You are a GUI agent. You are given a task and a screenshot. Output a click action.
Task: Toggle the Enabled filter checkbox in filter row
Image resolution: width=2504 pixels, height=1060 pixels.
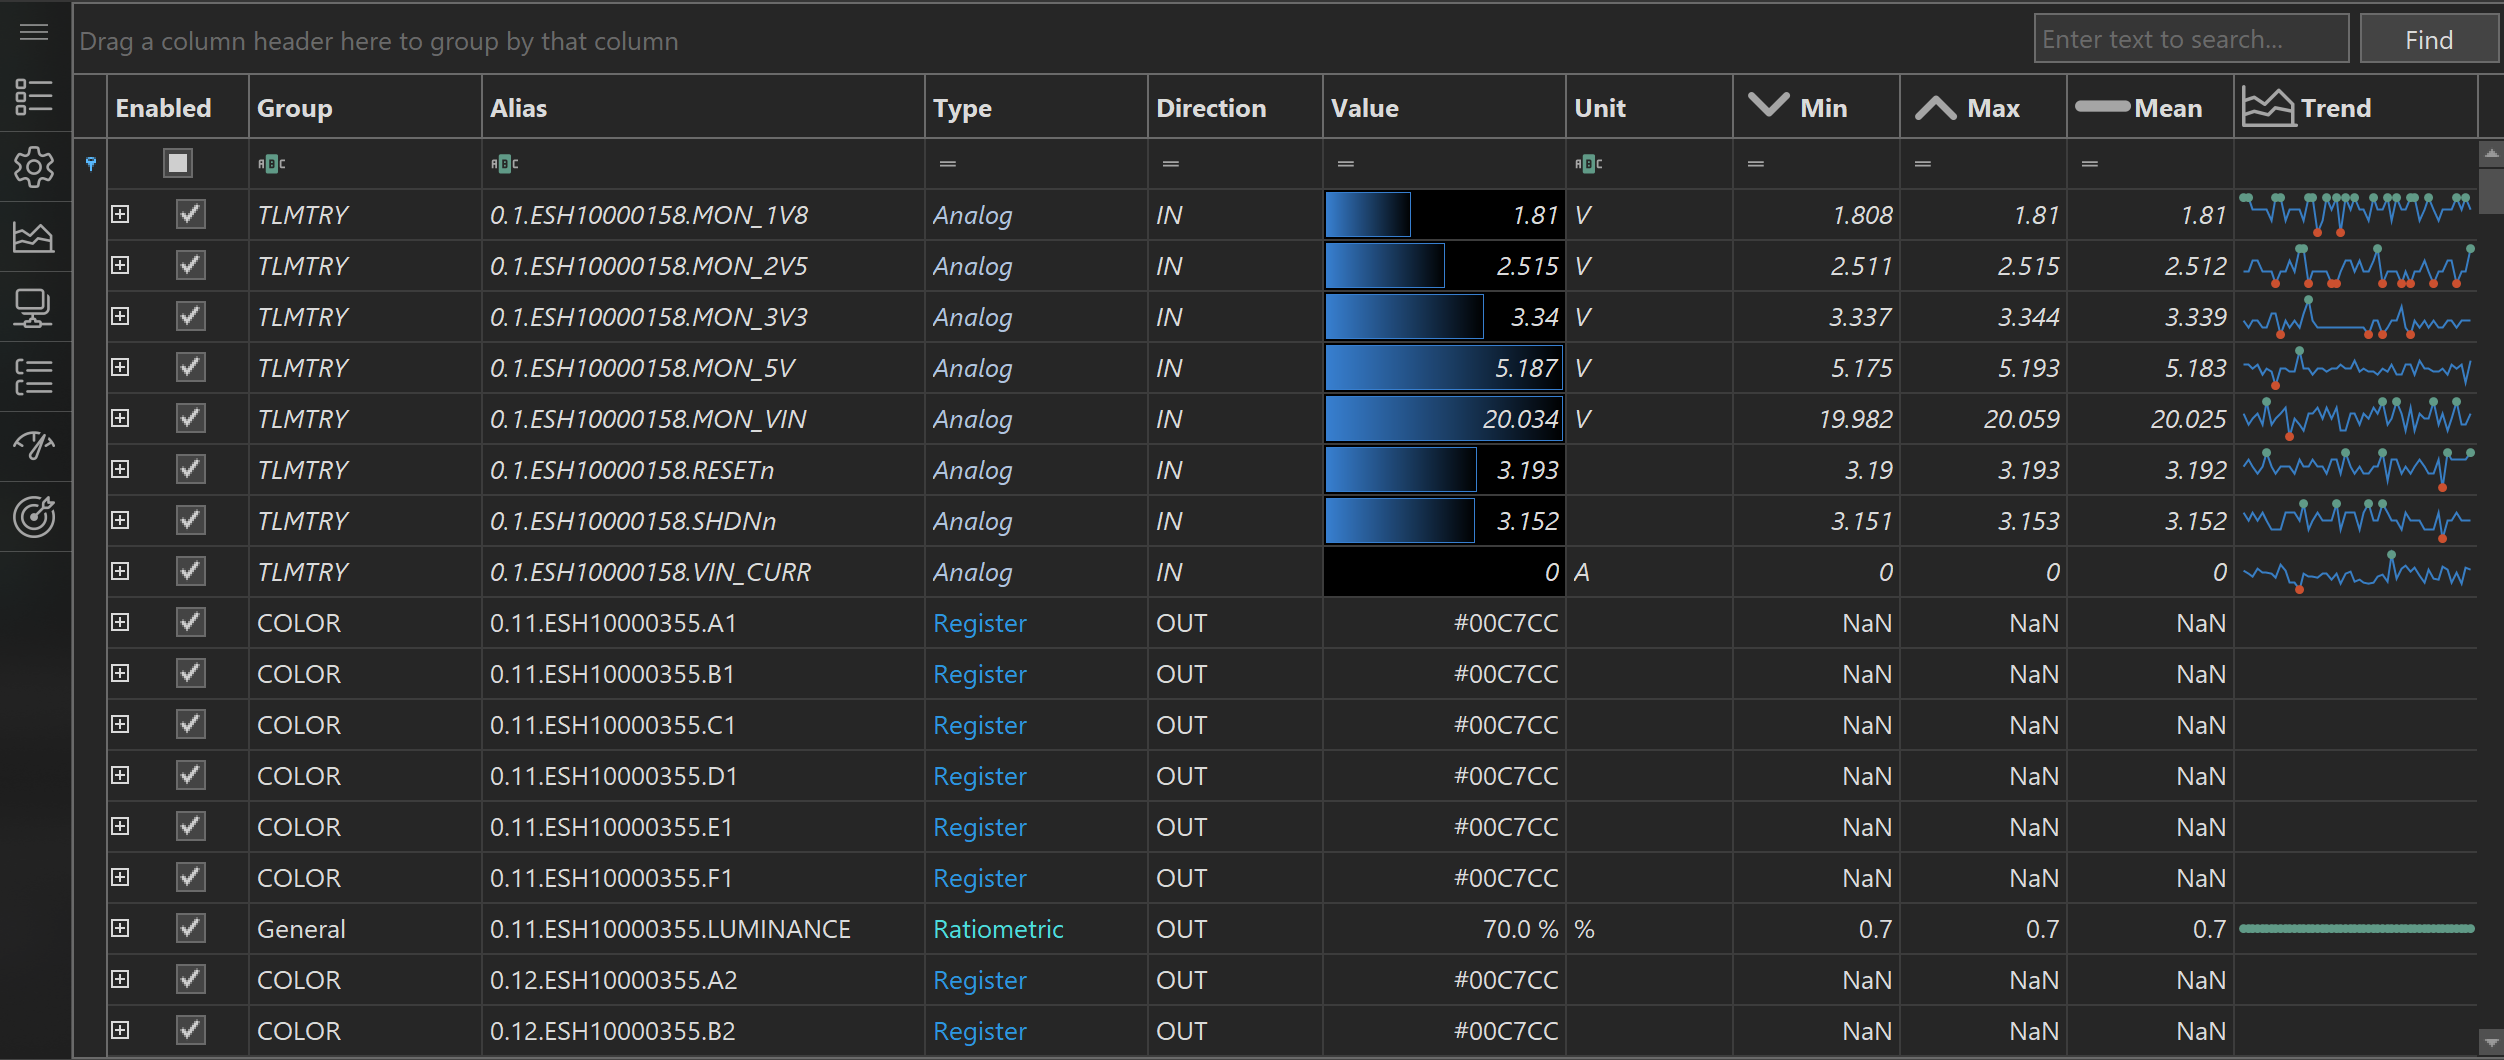(x=178, y=163)
